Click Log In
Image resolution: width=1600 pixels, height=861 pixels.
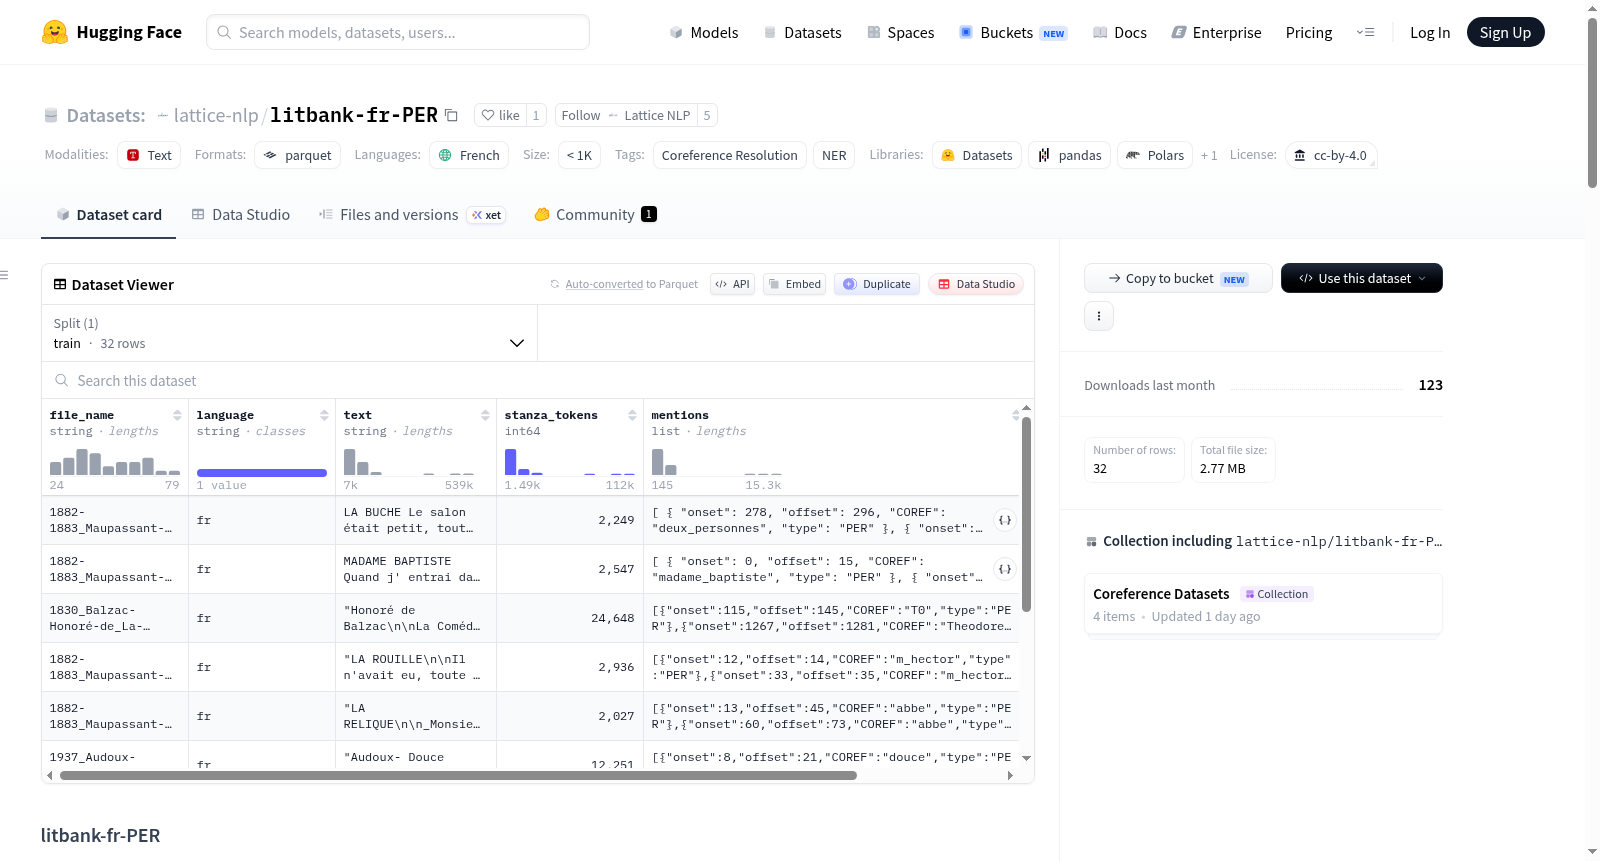[1430, 32]
